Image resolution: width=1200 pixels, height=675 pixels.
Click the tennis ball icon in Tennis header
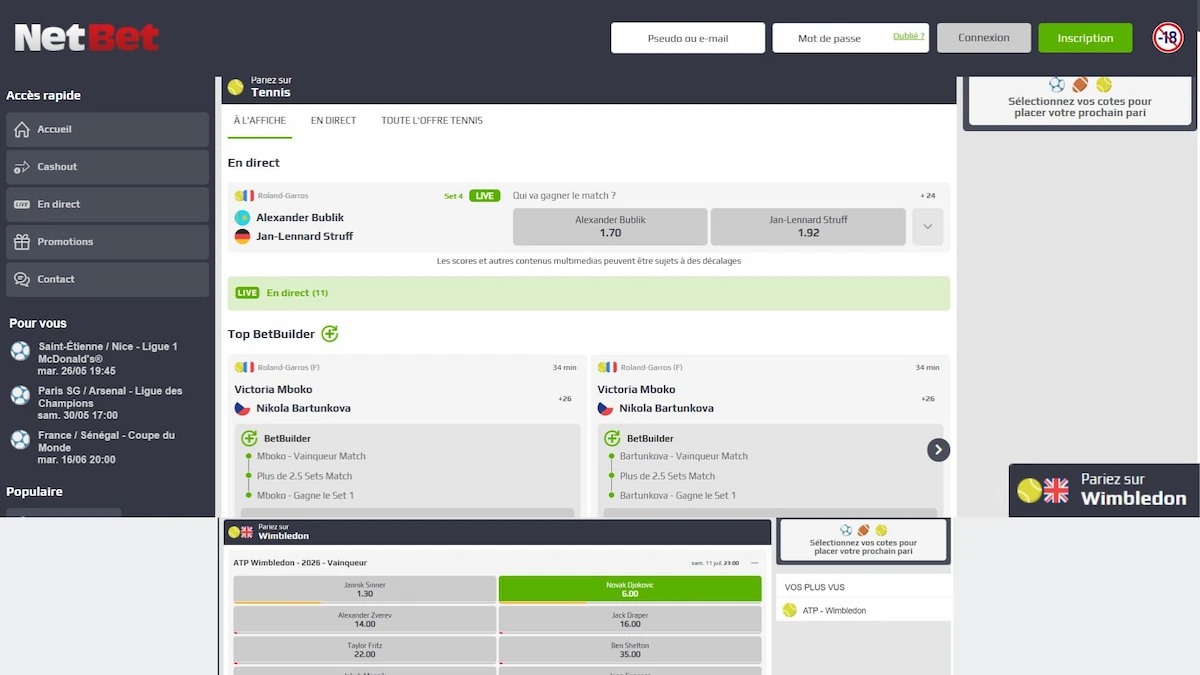[235, 87]
